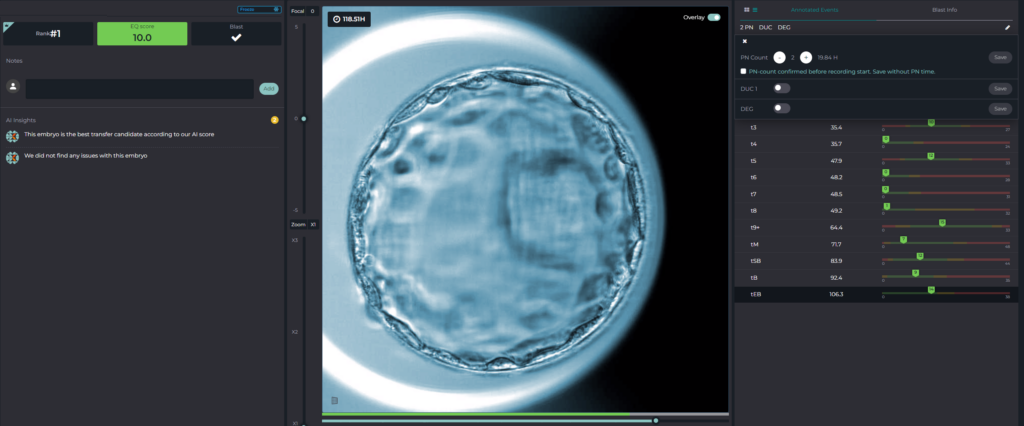Click Add button for notes
Image resolution: width=1024 pixels, height=426 pixels.
[x=268, y=88]
